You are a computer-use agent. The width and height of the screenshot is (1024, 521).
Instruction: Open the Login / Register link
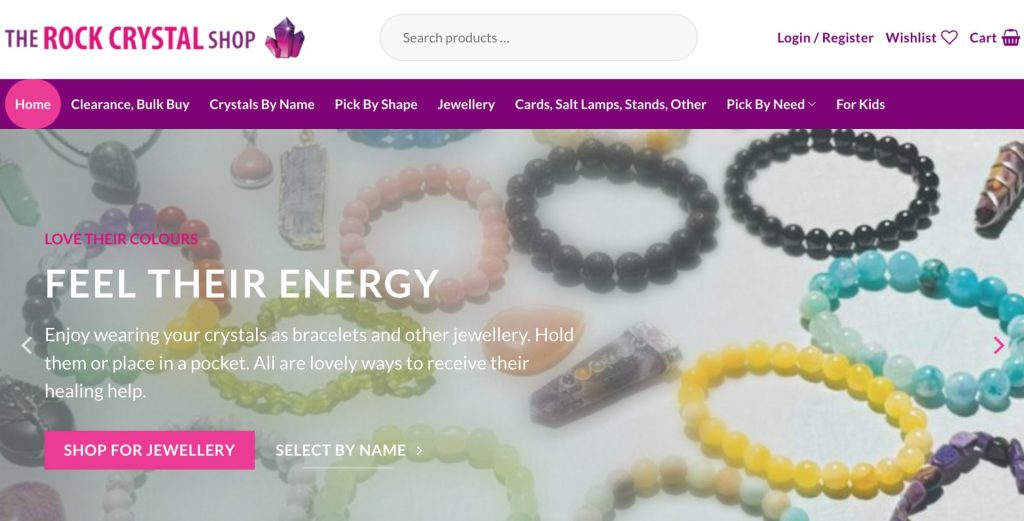(x=825, y=38)
